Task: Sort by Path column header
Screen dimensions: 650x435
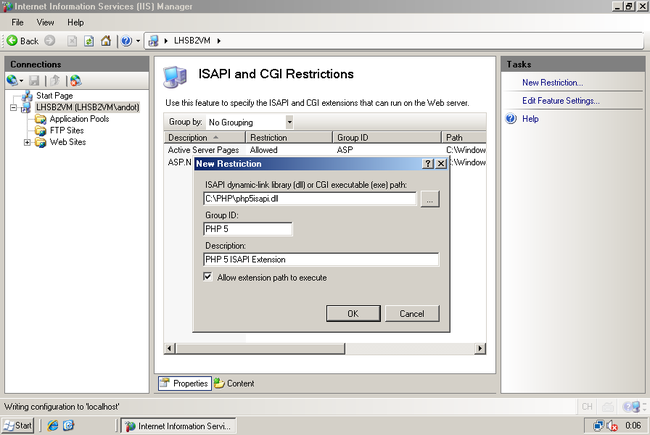Action: [x=463, y=137]
